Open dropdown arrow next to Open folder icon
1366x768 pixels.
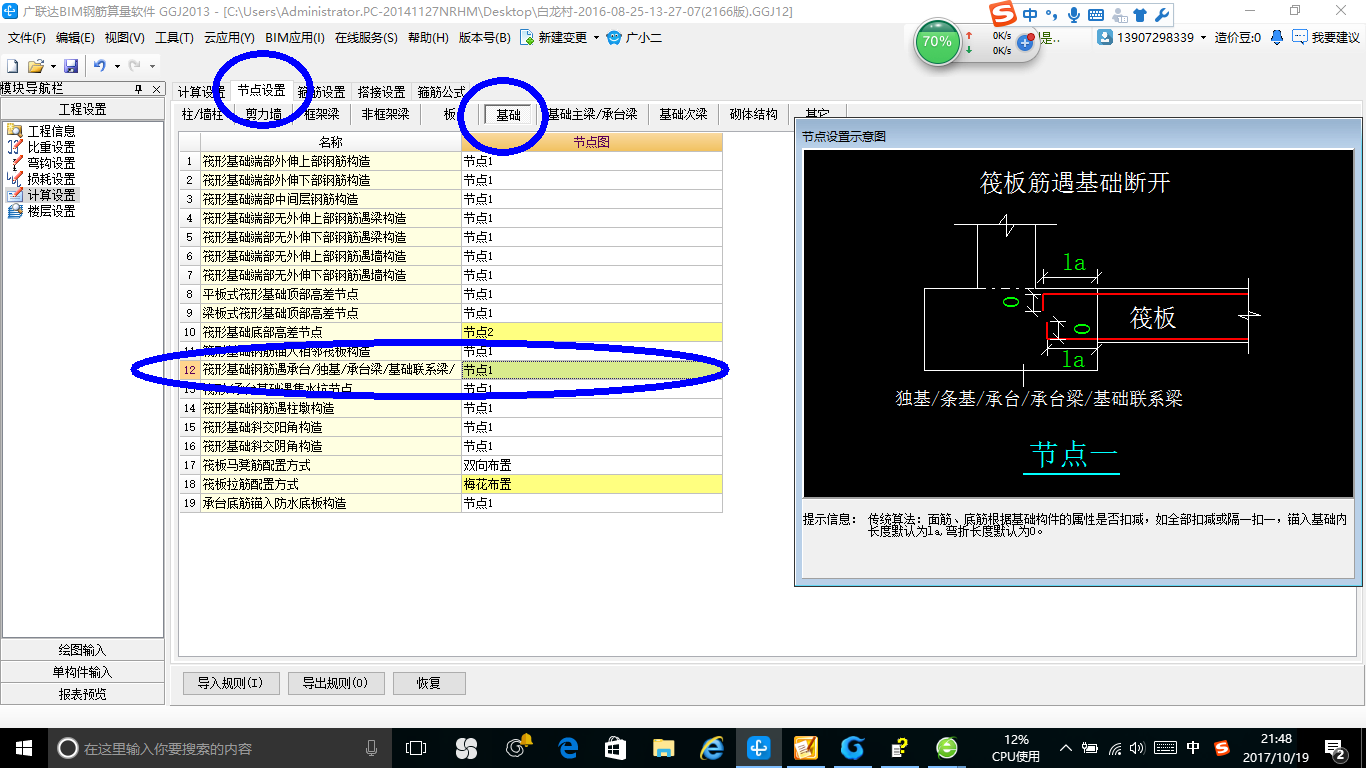[53, 66]
